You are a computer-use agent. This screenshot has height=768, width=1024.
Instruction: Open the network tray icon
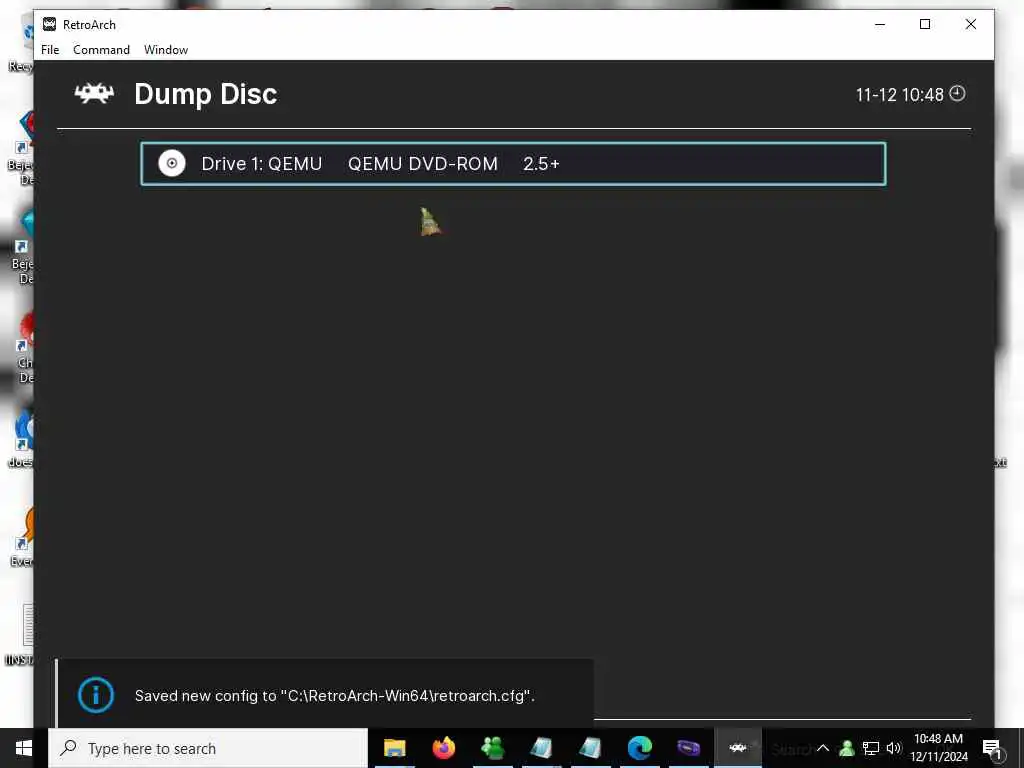871,748
